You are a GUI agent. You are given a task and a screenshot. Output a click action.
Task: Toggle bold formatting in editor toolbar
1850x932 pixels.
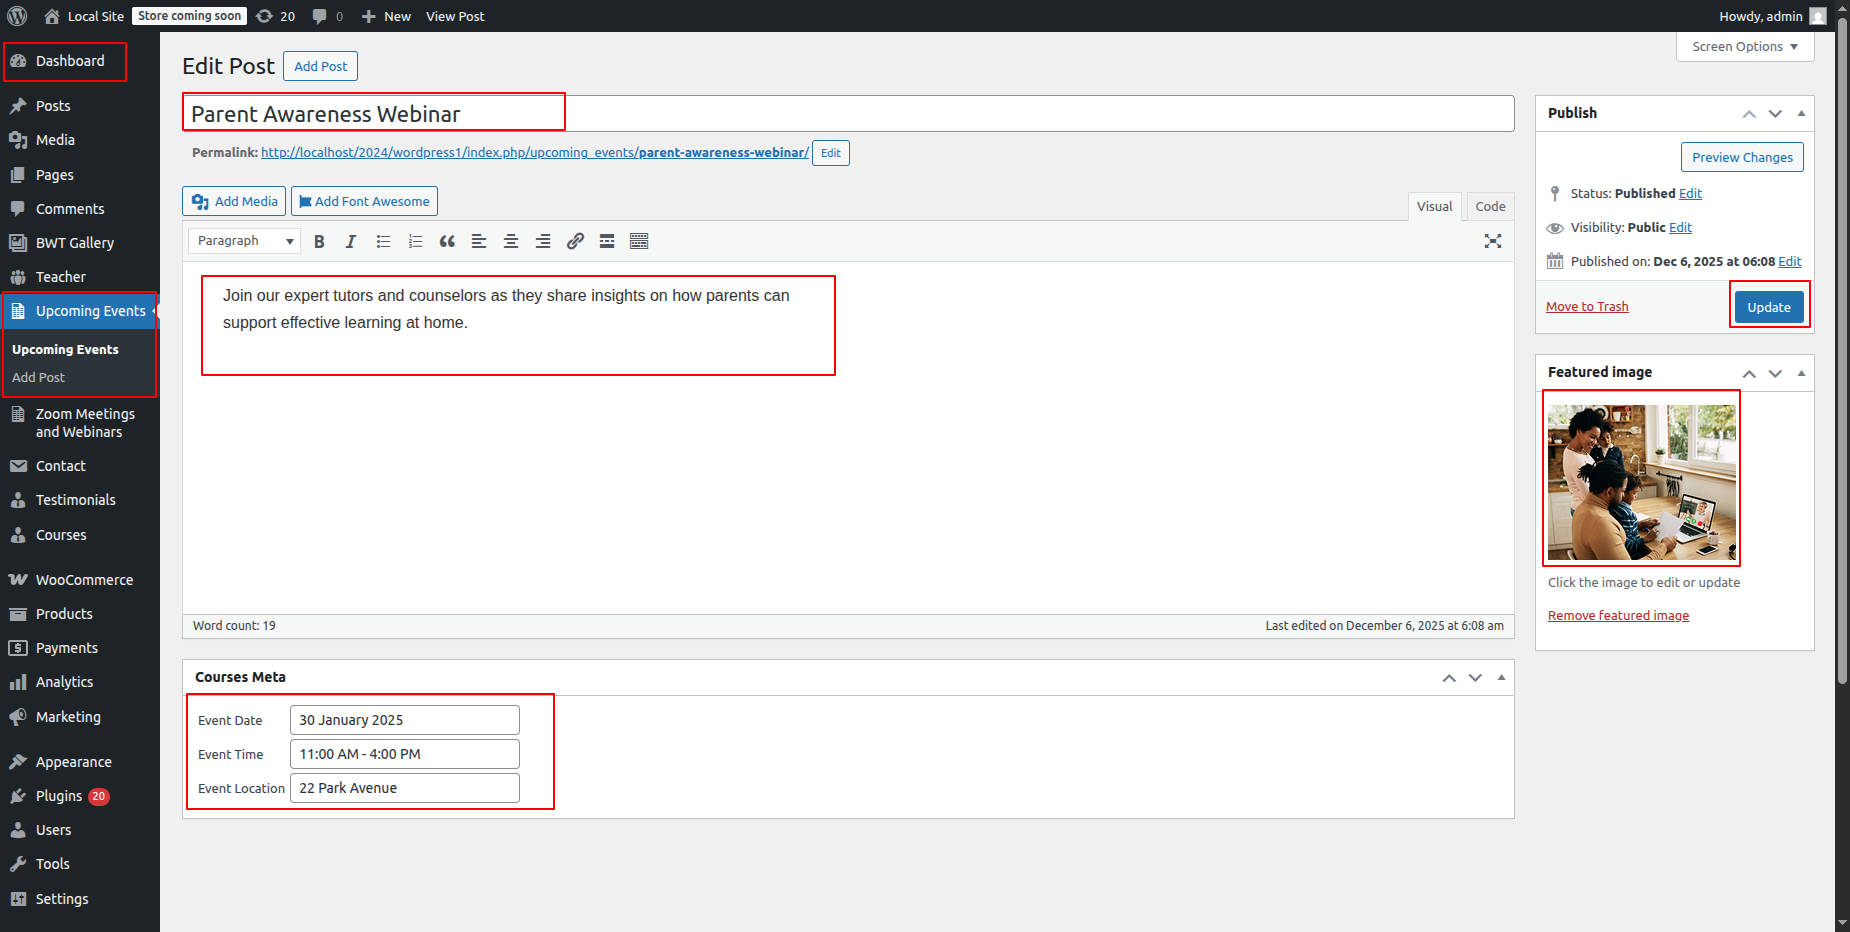(x=319, y=241)
